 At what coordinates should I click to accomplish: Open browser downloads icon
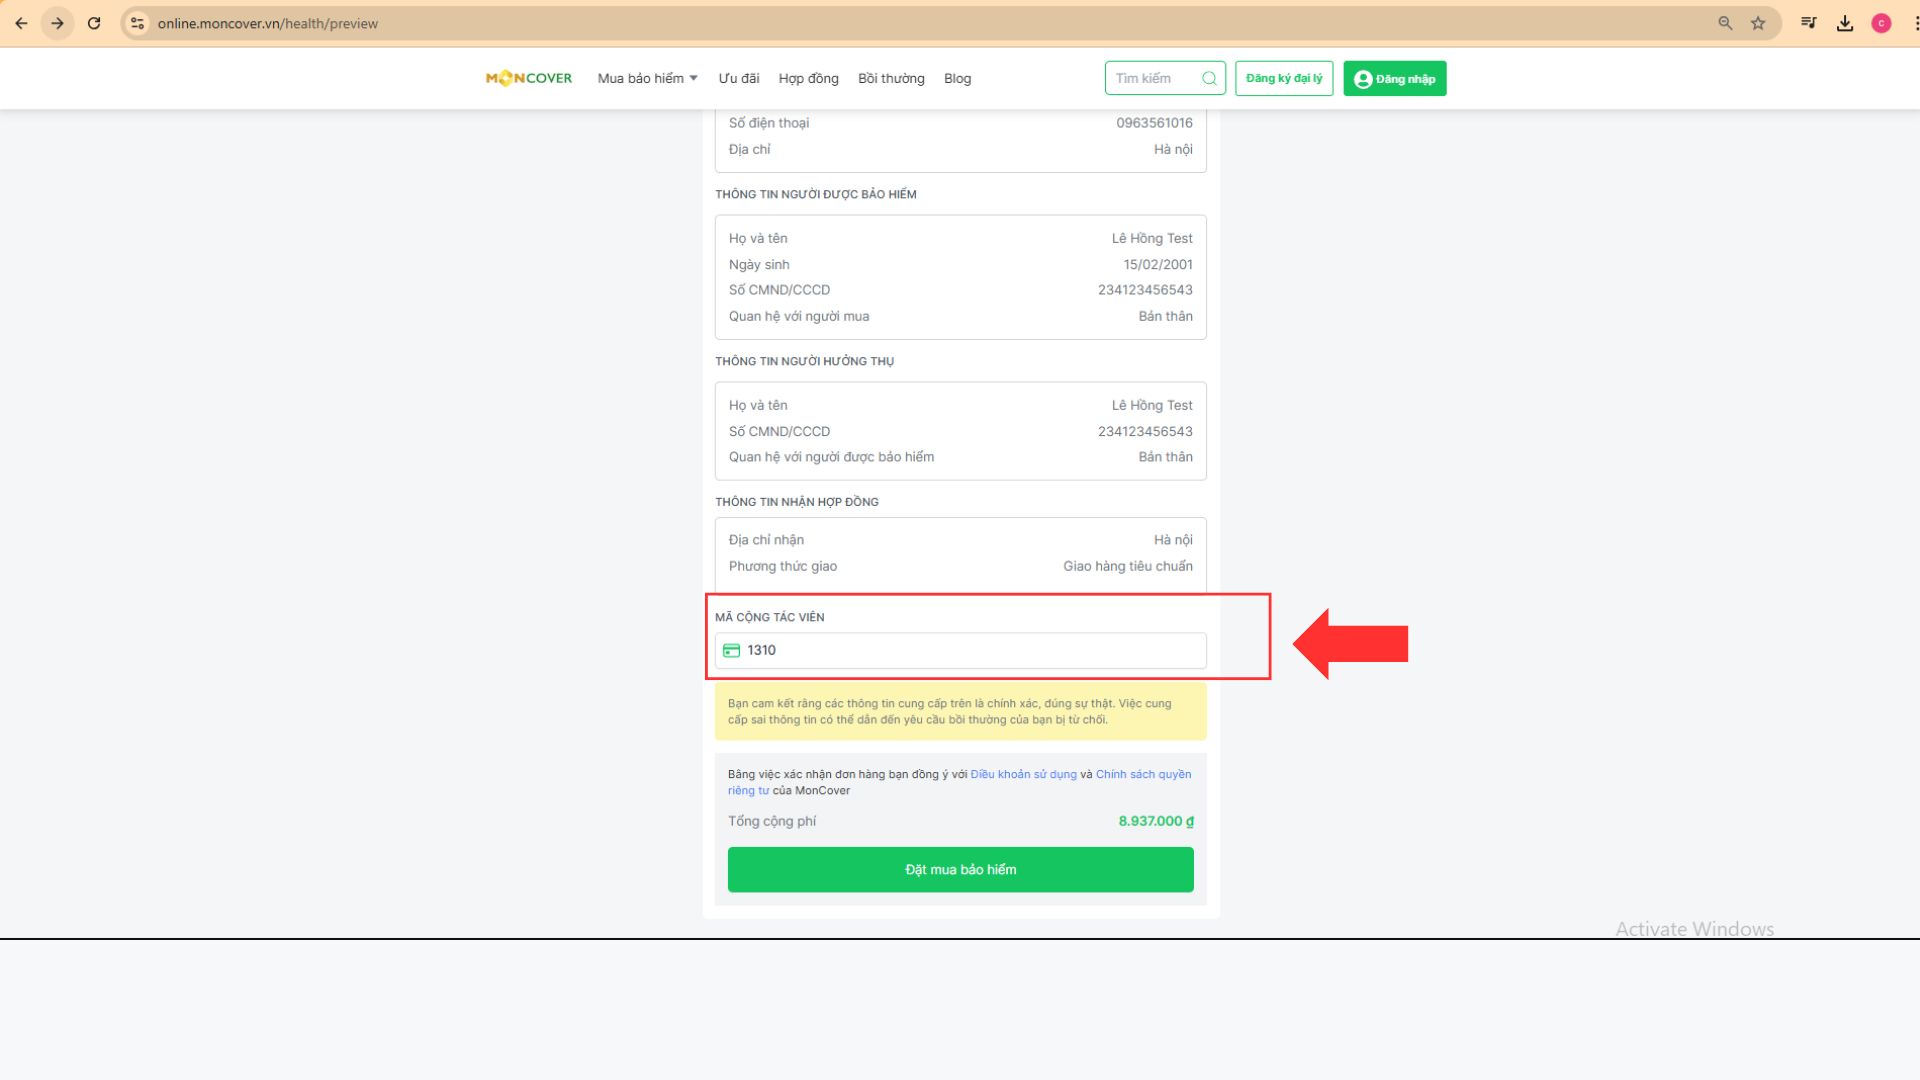[x=1845, y=23]
